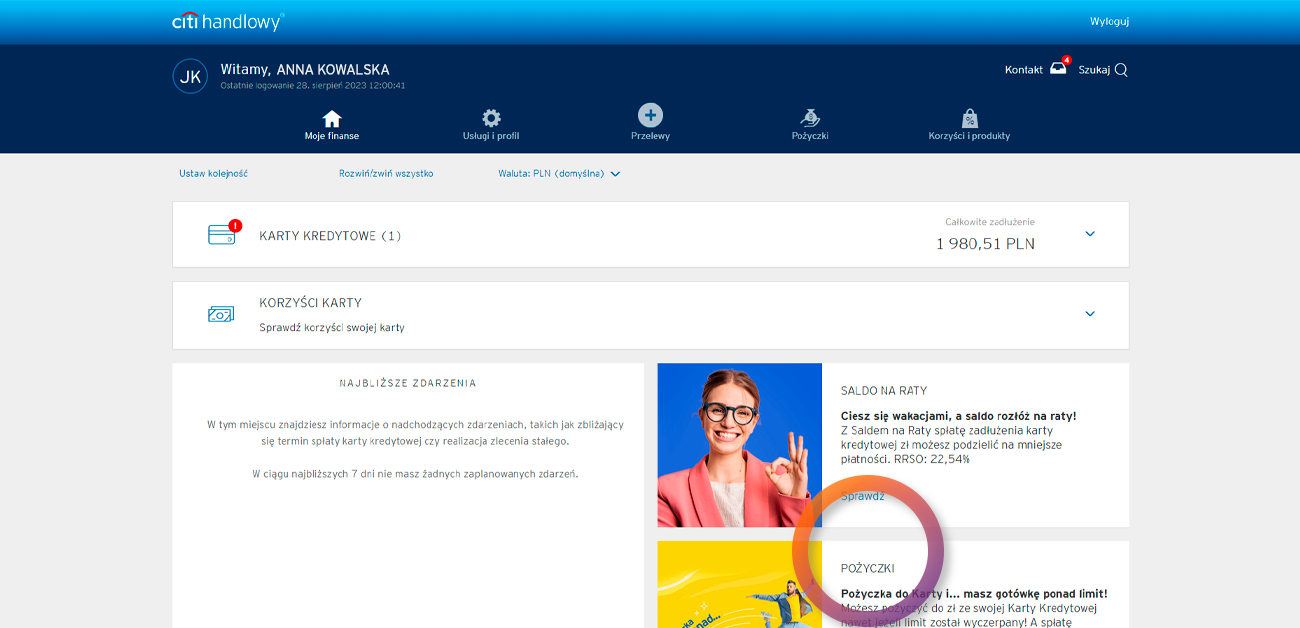Open the Pożyczki hand-with-coin icon
This screenshot has height=628, width=1300.
(x=810, y=118)
